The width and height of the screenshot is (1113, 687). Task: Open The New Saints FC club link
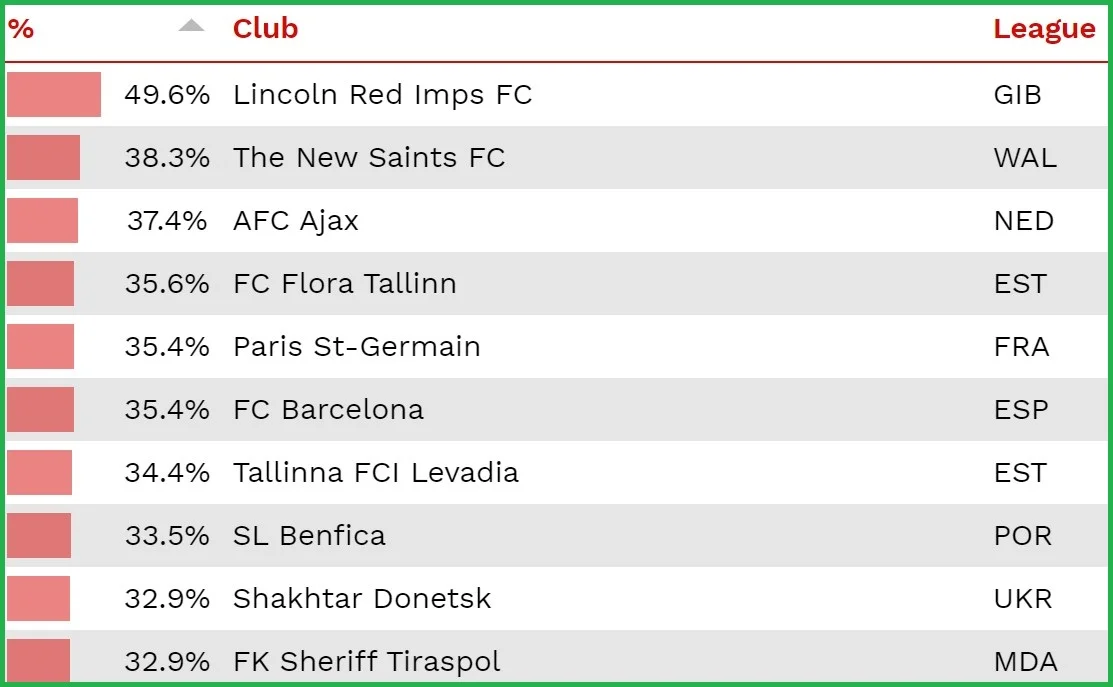click(368, 158)
